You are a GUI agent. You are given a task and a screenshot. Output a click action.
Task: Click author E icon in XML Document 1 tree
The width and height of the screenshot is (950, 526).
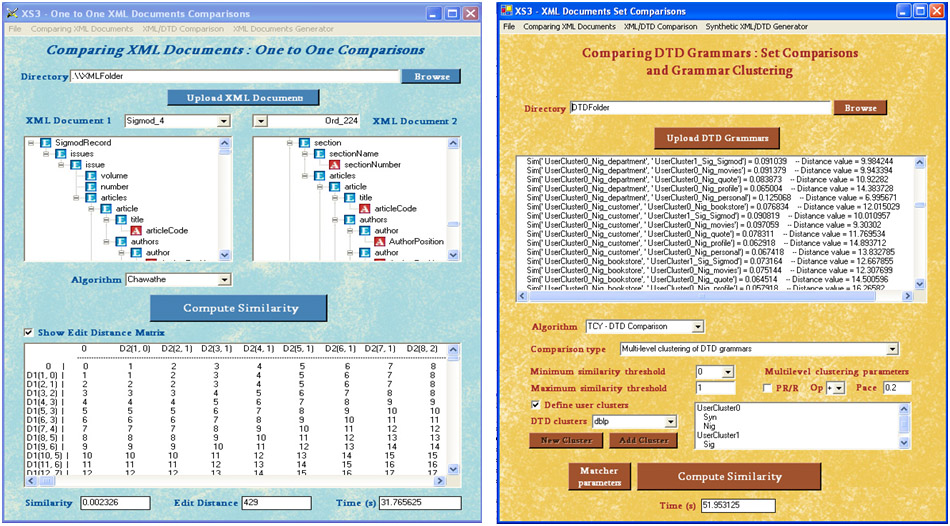pos(136,252)
